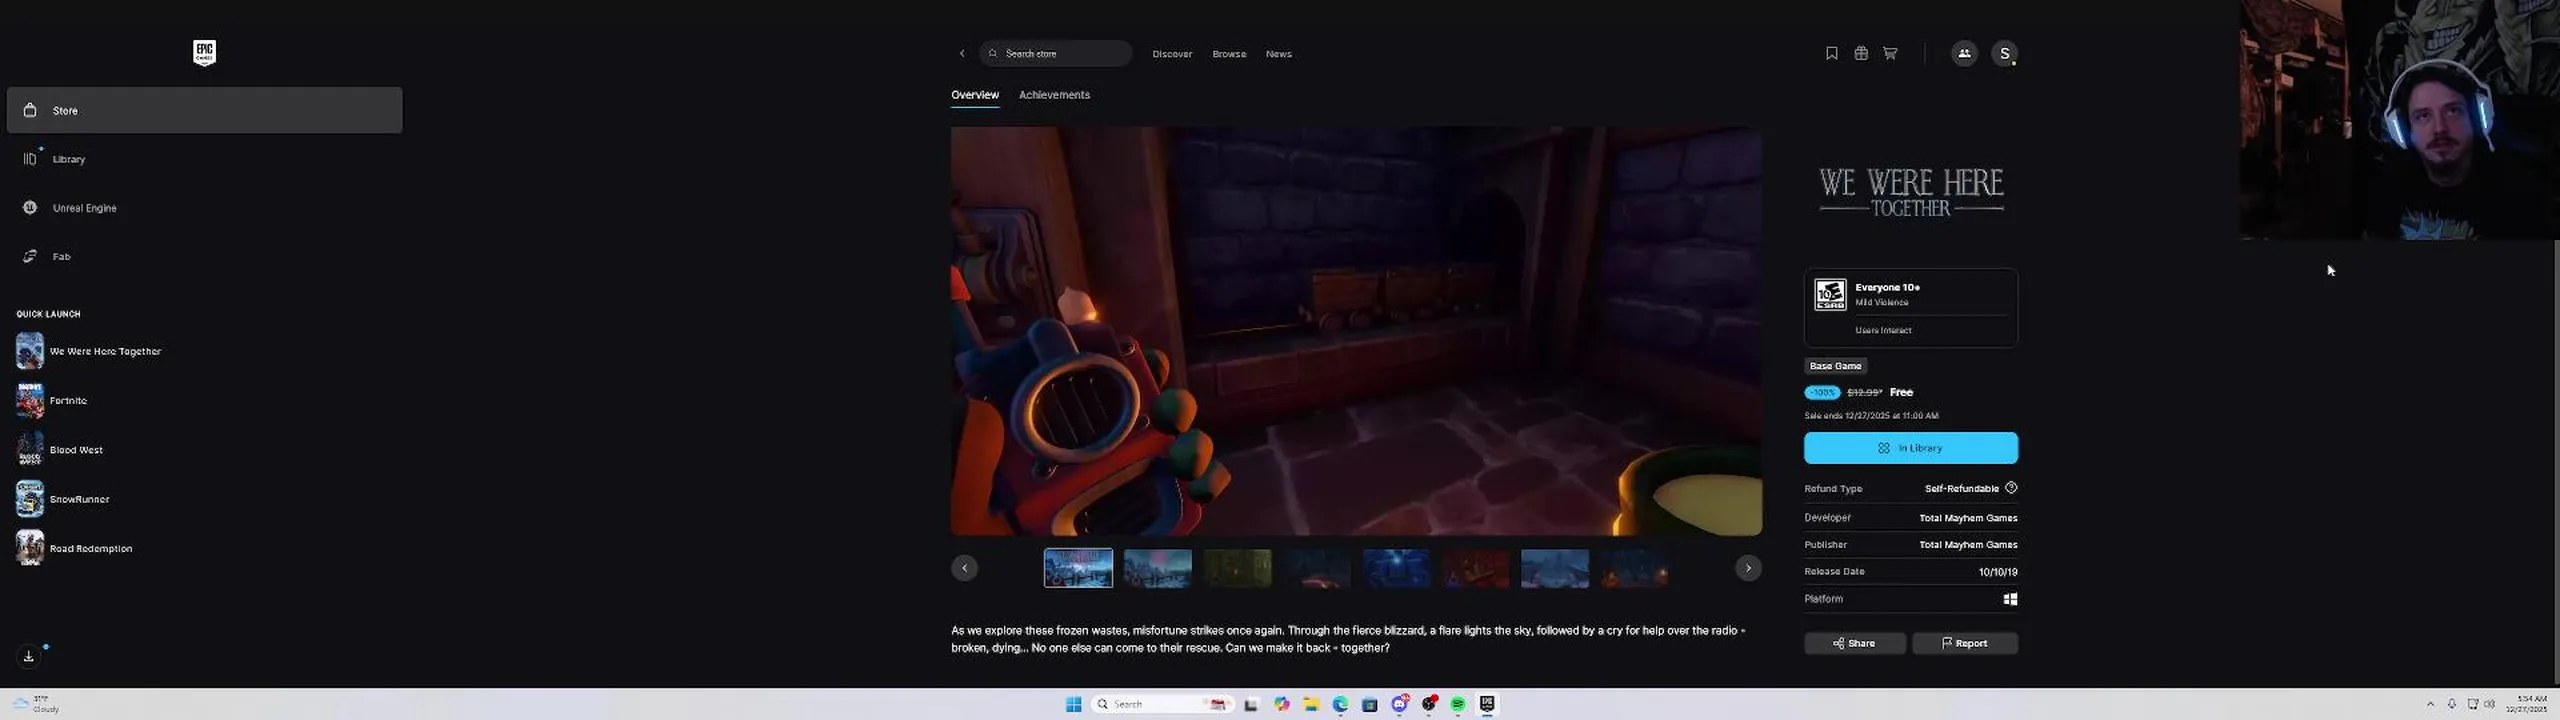Select the second media thumbnail
The height and width of the screenshot is (720, 2560).
(x=1157, y=568)
